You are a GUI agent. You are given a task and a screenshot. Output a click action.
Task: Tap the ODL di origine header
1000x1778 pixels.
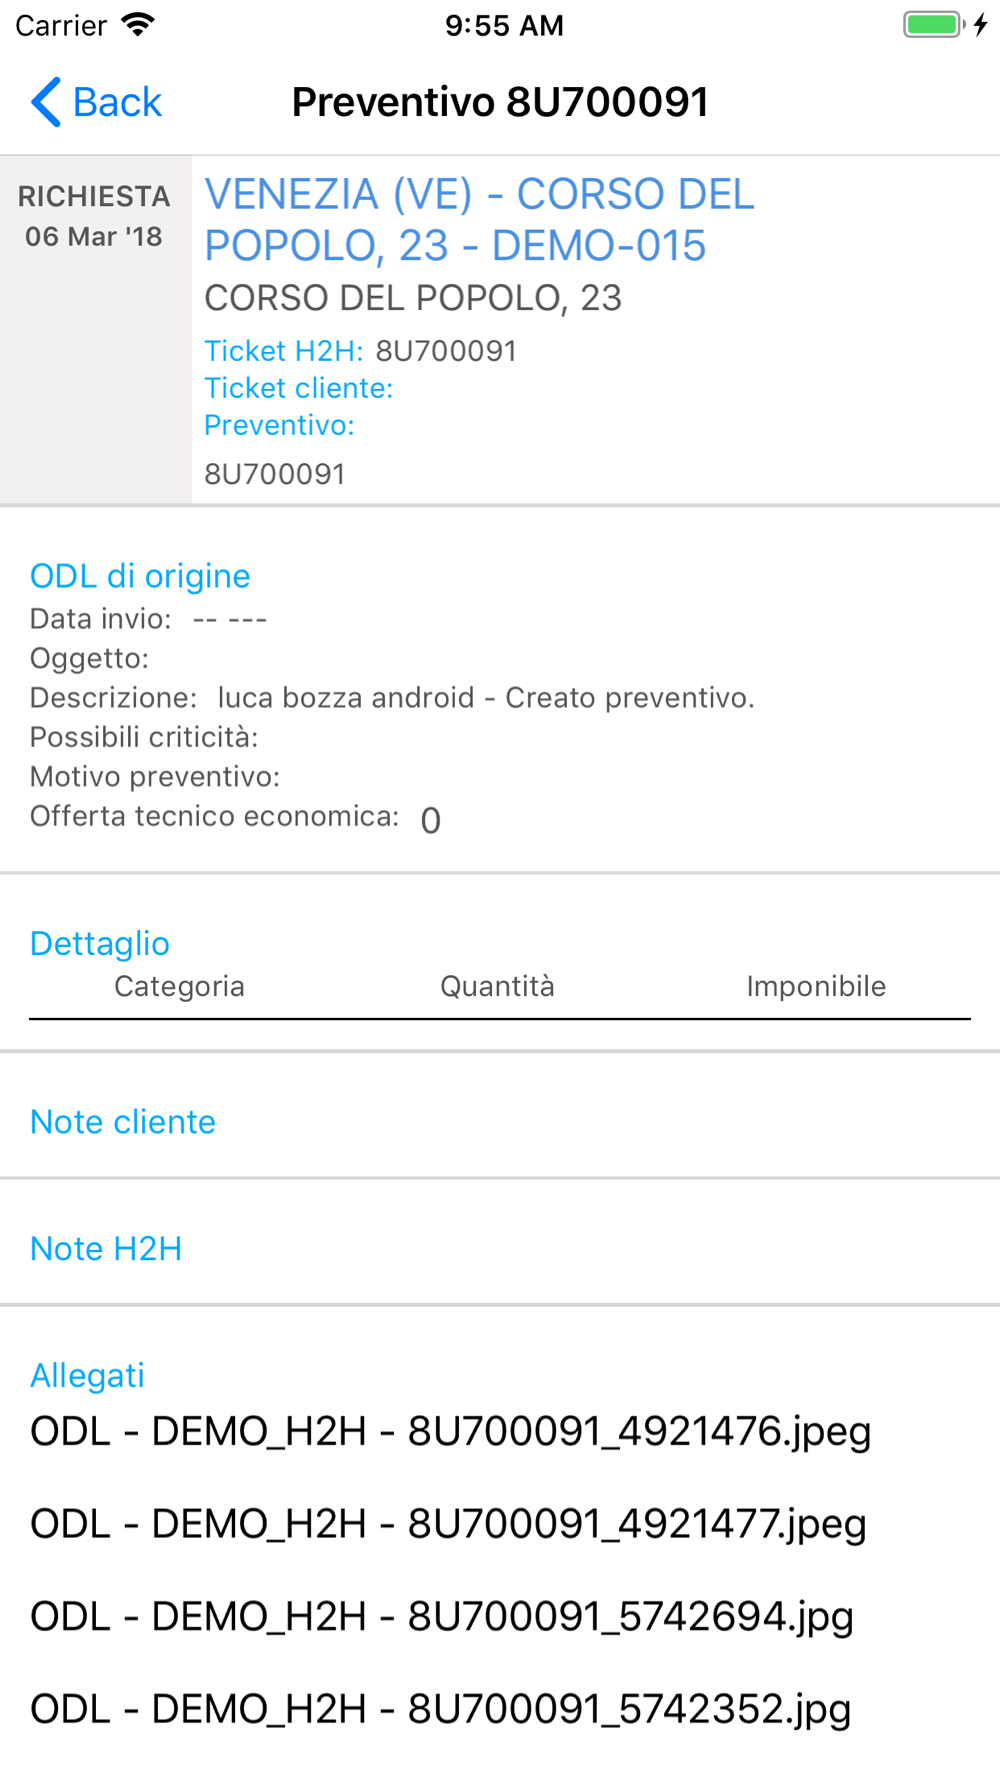(x=140, y=576)
